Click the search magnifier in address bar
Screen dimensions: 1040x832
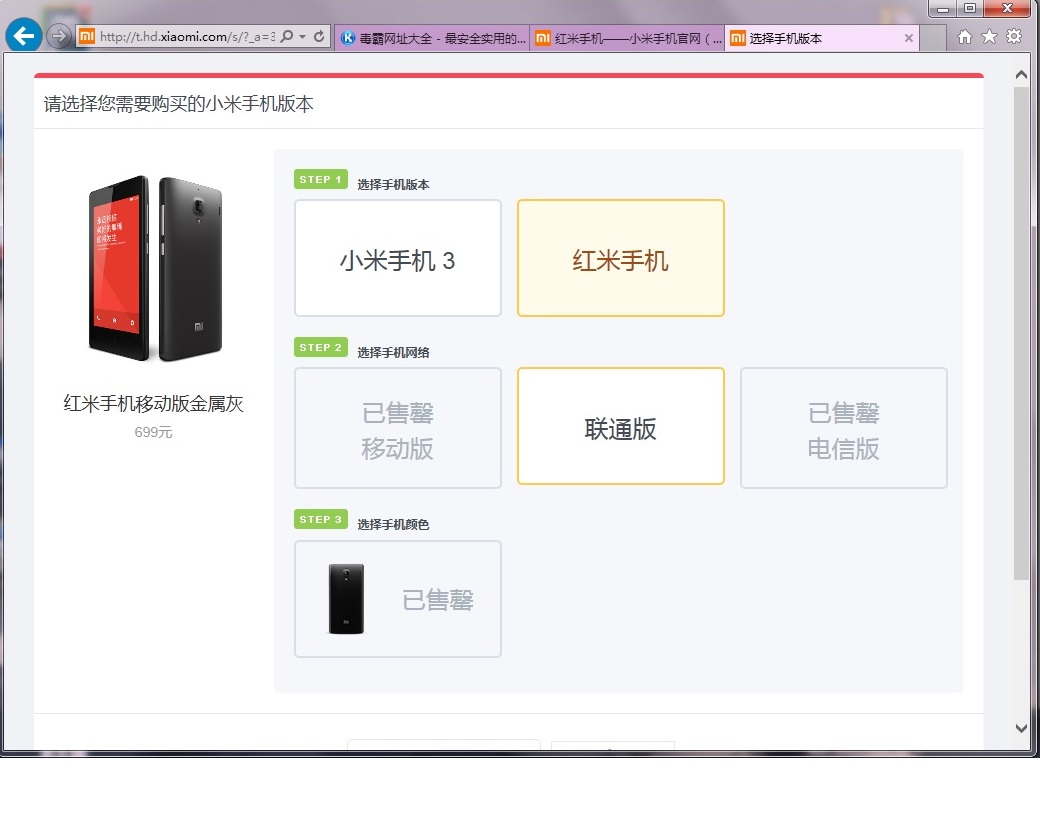coord(287,36)
